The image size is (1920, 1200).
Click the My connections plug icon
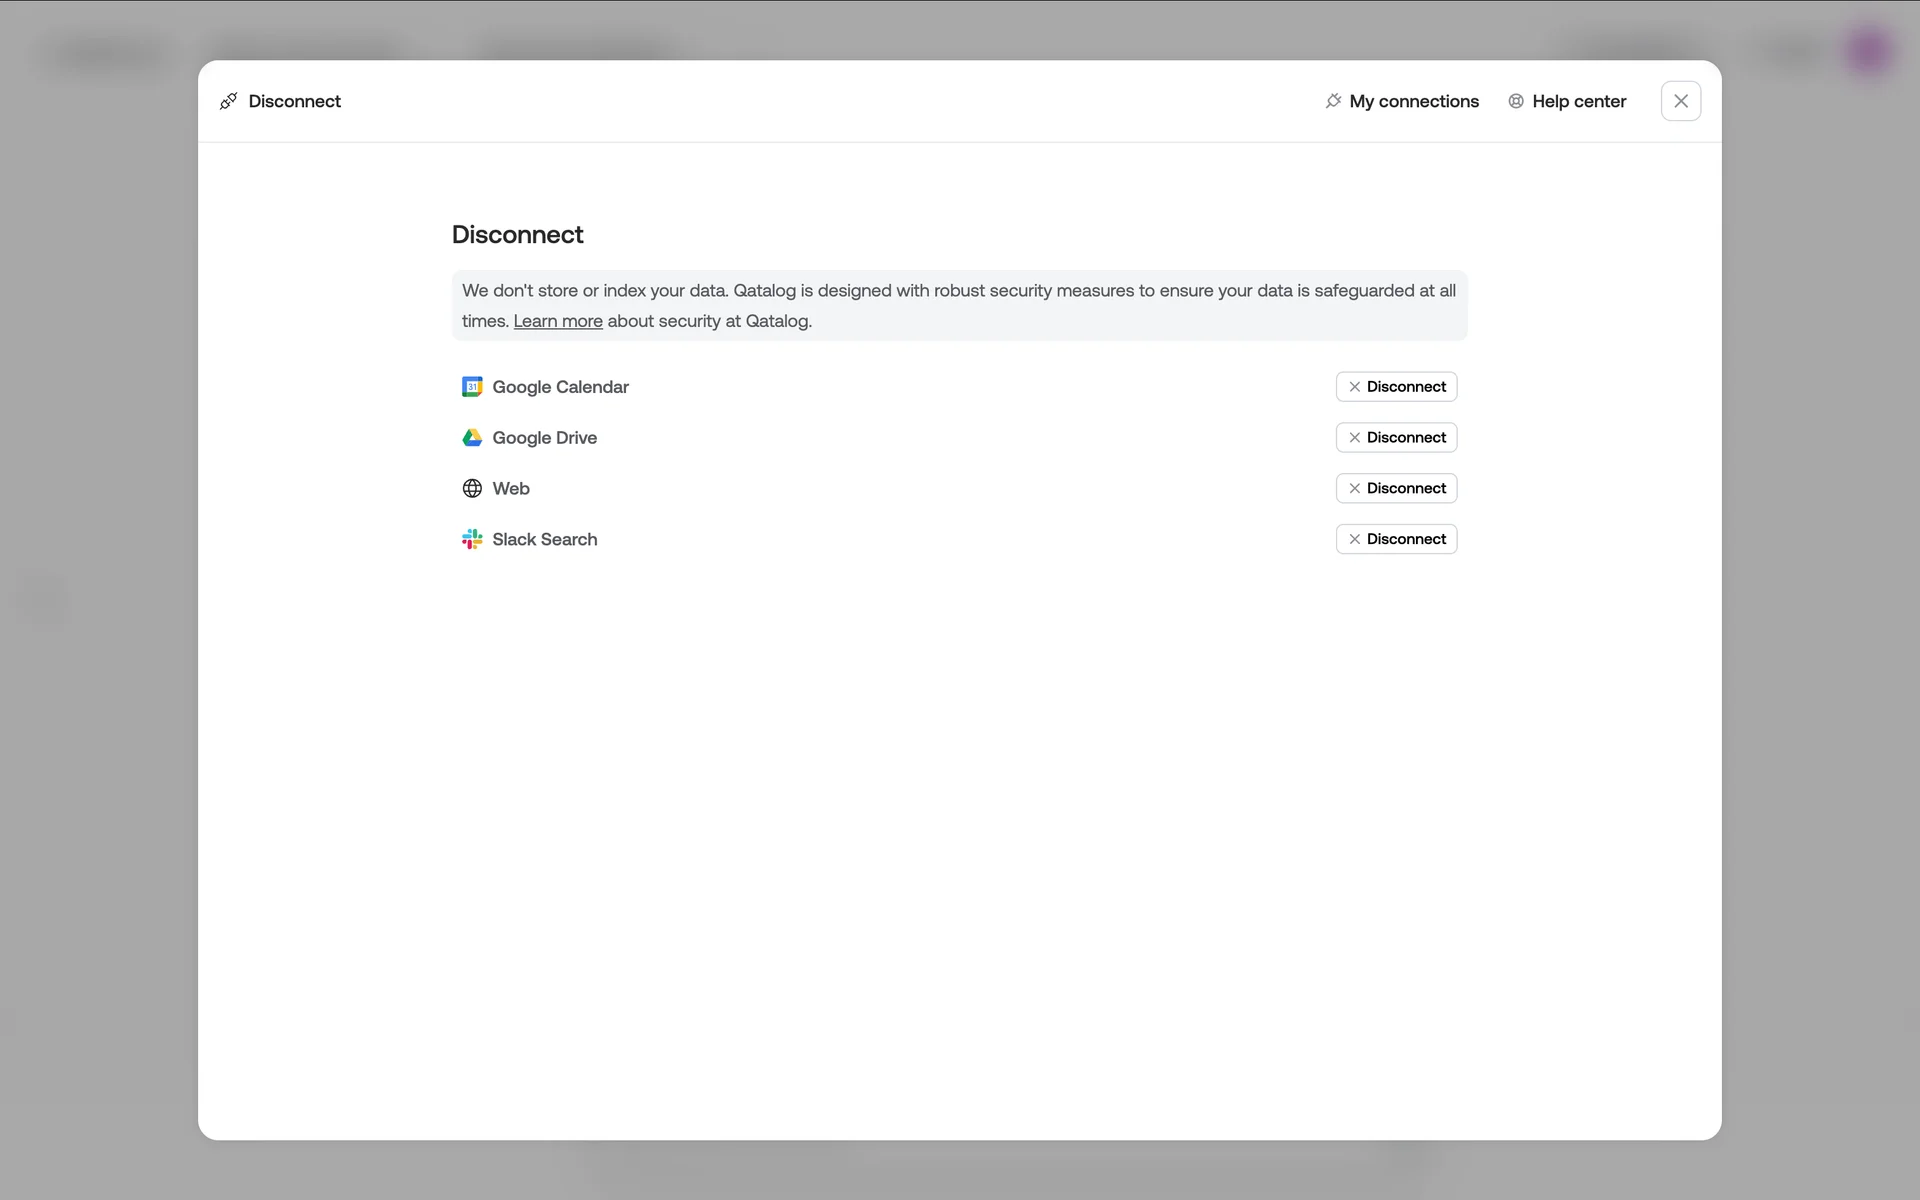pyautogui.click(x=1333, y=101)
